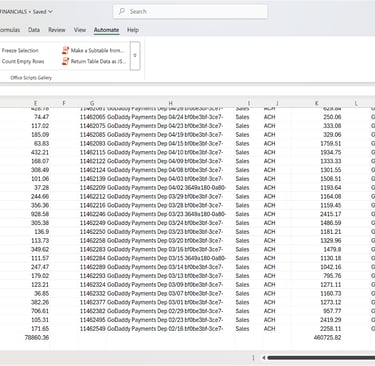Image resolution: width=375 pixels, height=366 pixels.
Task: Open the Help tab
Action: [133, 30]
